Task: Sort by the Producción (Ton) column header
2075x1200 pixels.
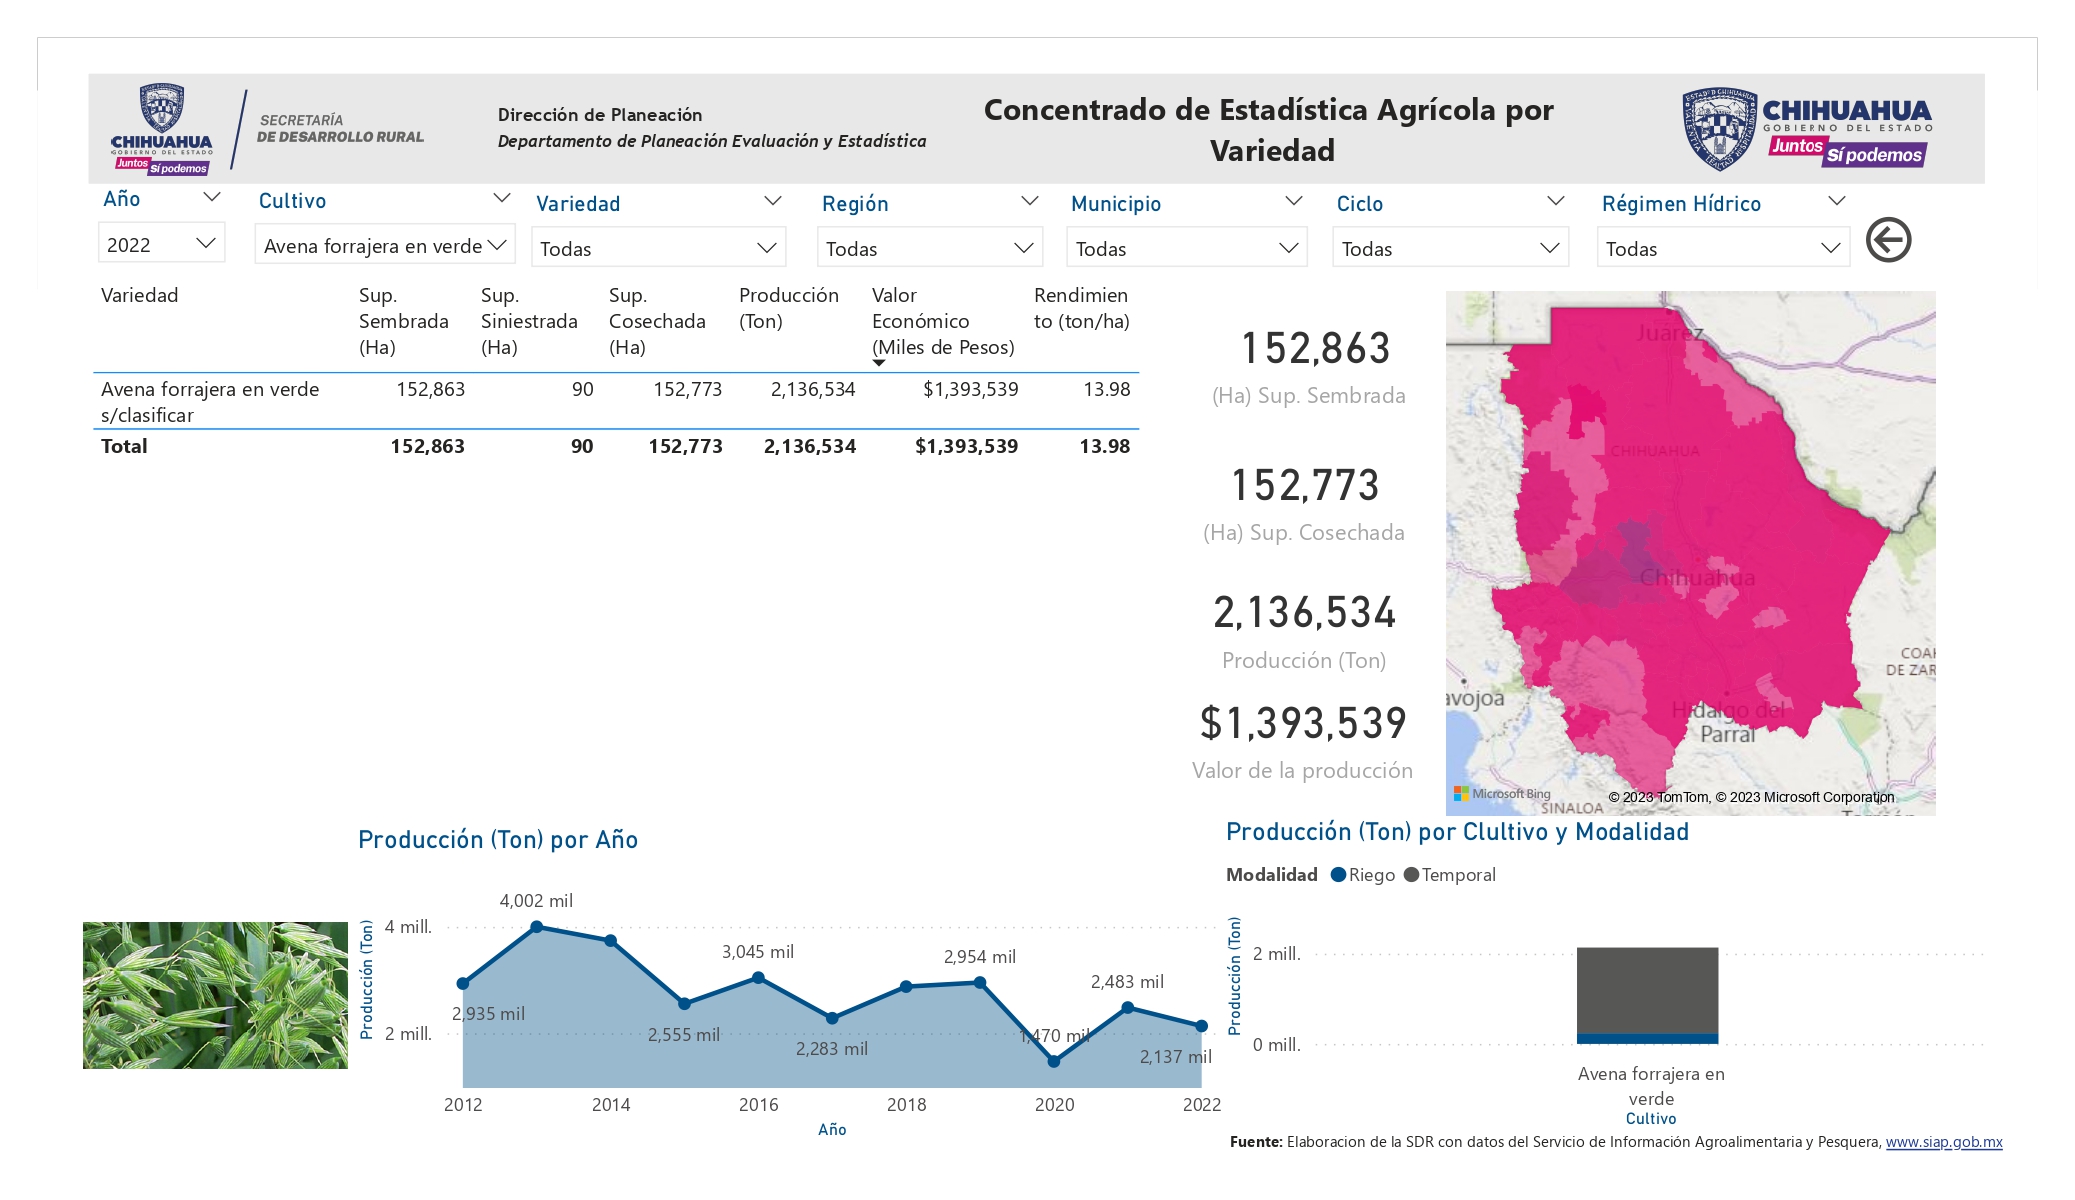Action: [789, 308]
